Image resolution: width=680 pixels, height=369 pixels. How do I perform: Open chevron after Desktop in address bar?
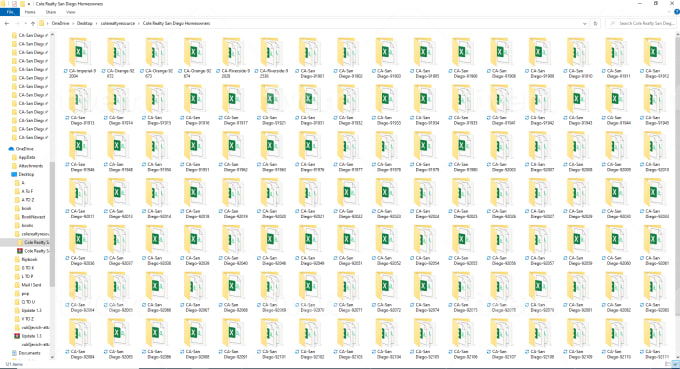(97, 23)
